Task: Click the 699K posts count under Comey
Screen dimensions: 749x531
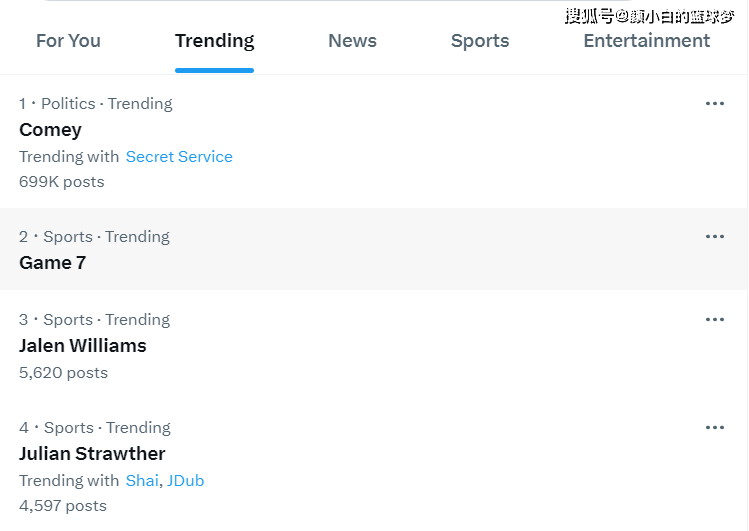Action: [x=62, y=182]
